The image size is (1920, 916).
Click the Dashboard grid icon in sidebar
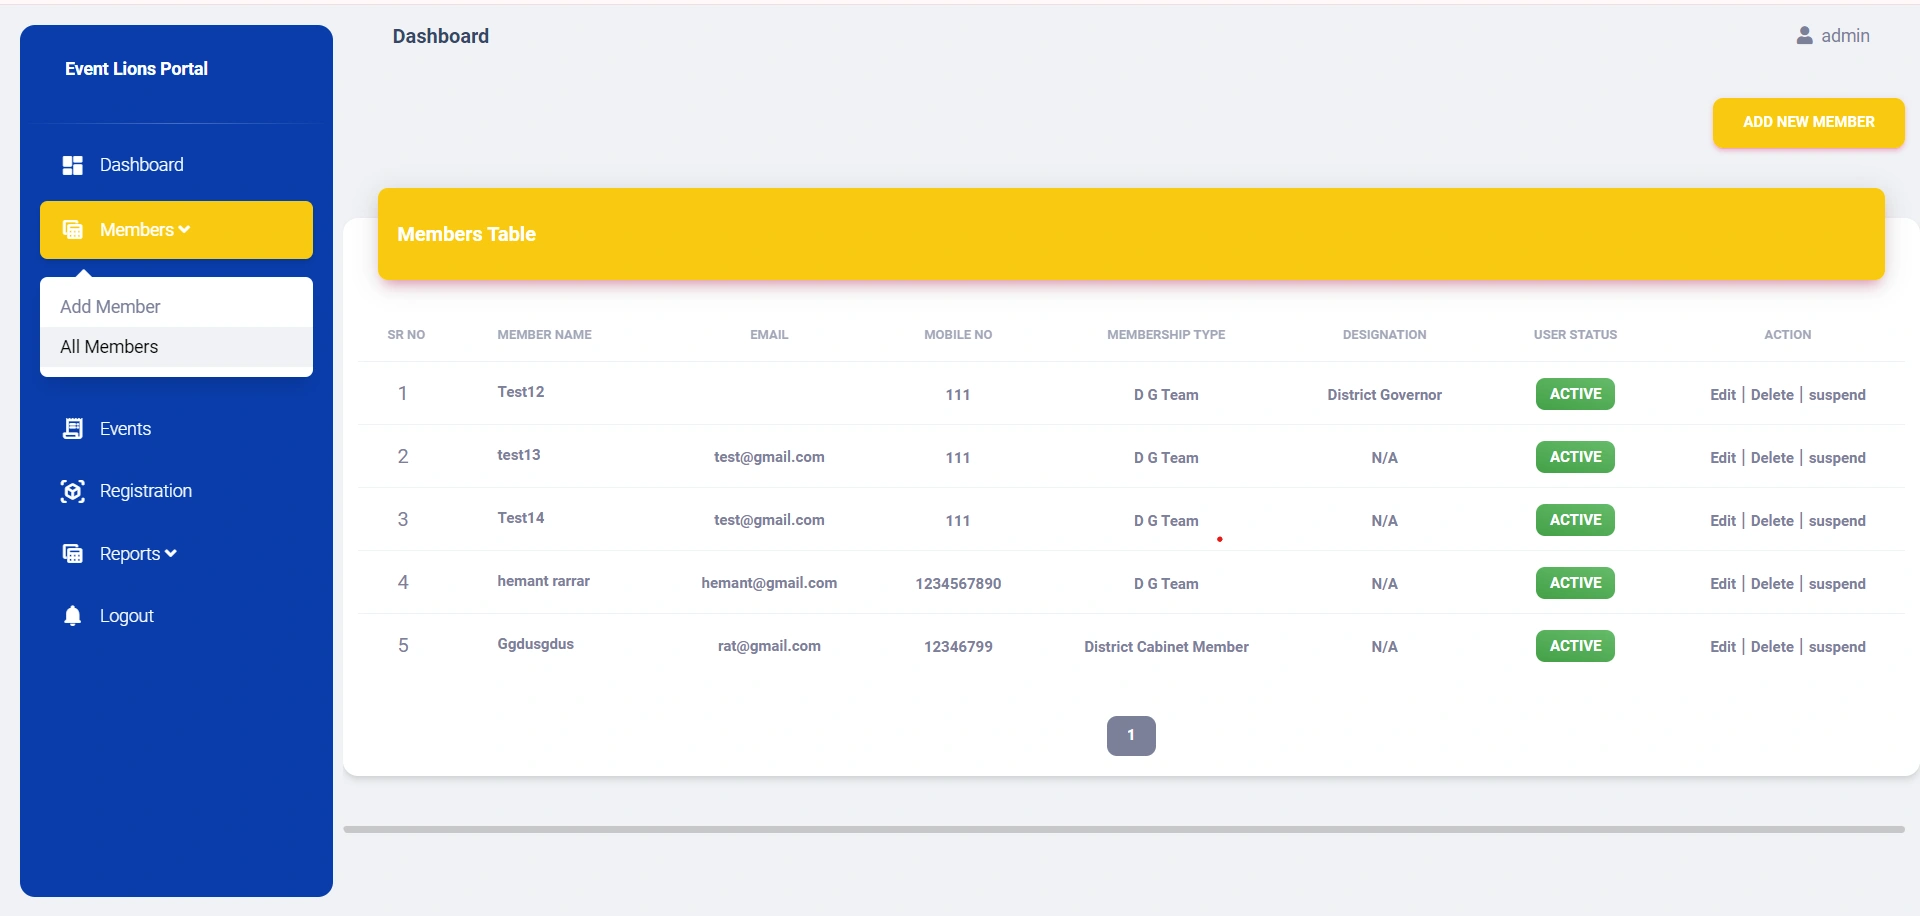(72, 165)
